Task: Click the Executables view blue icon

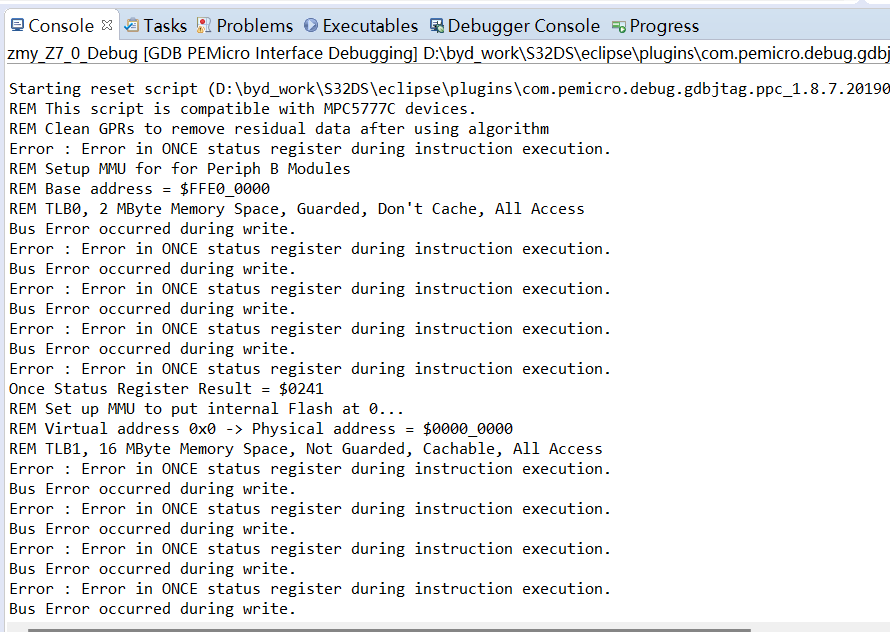Action: pyautogui.click(x=311, y=25)
